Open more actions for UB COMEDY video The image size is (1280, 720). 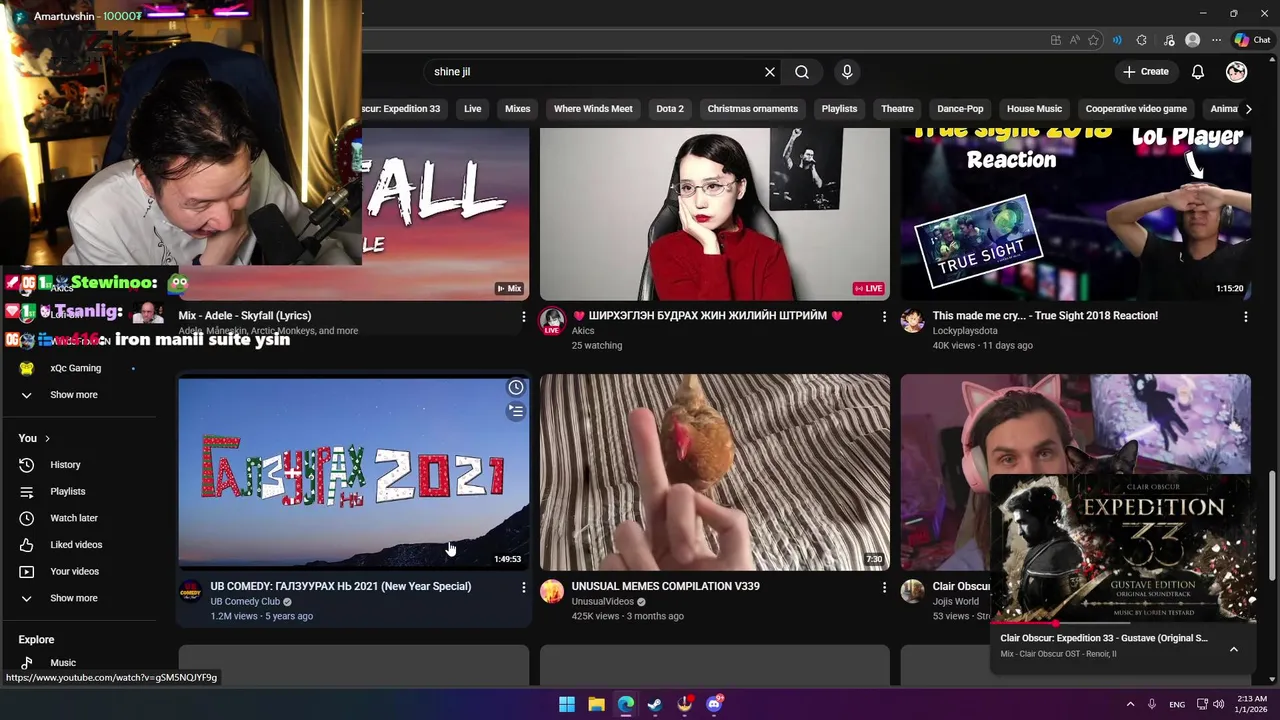[x=523, y=587]
